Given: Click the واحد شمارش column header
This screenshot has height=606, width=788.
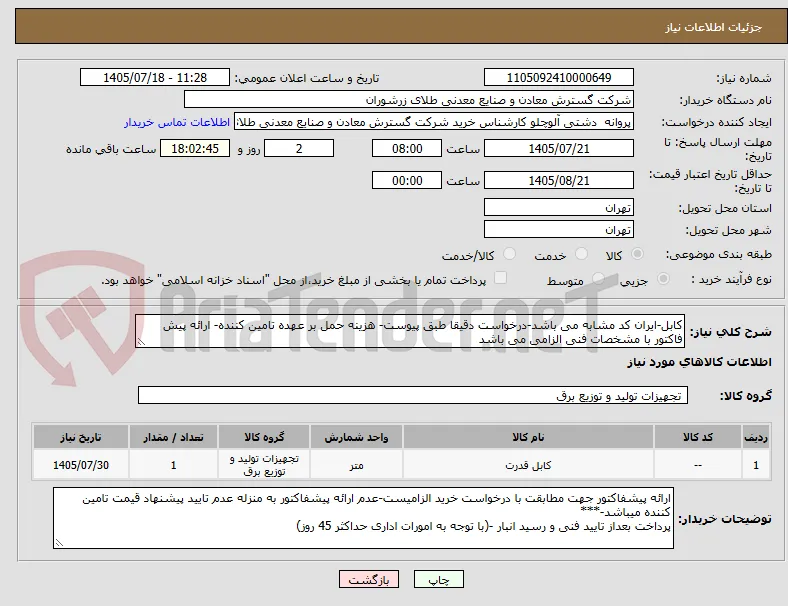Looking at the screenshot, I should click(x=356, y=437).
